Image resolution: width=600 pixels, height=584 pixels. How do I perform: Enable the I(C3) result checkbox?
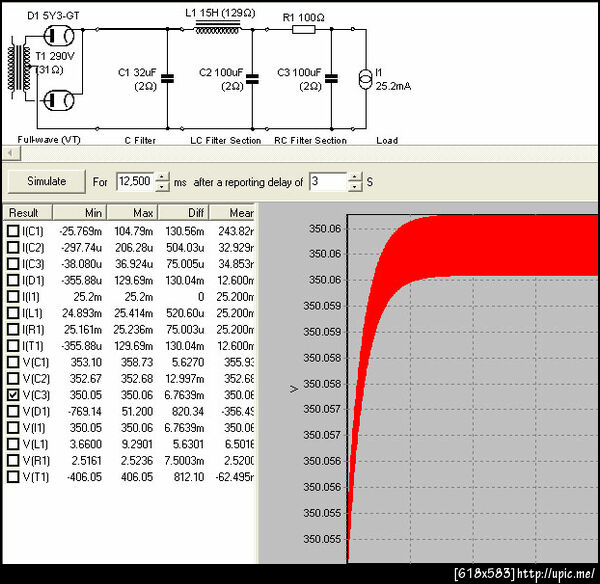[13, 264]
